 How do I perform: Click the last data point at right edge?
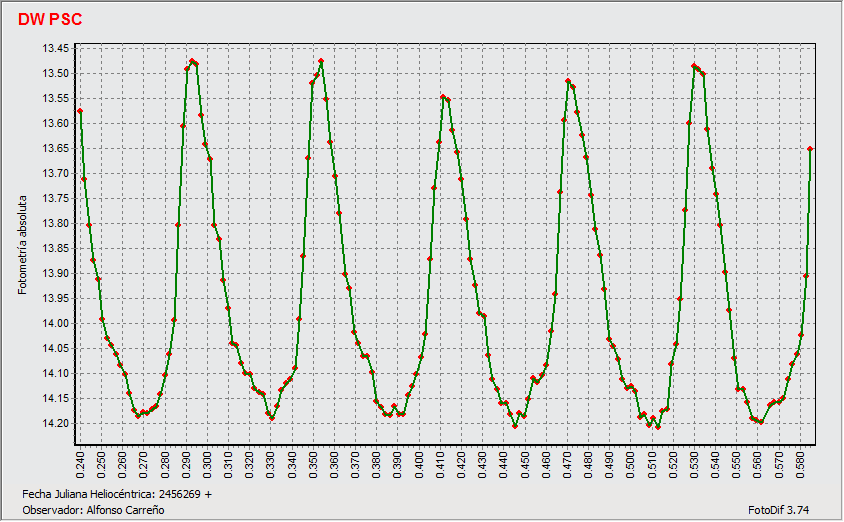coord(810,148)
